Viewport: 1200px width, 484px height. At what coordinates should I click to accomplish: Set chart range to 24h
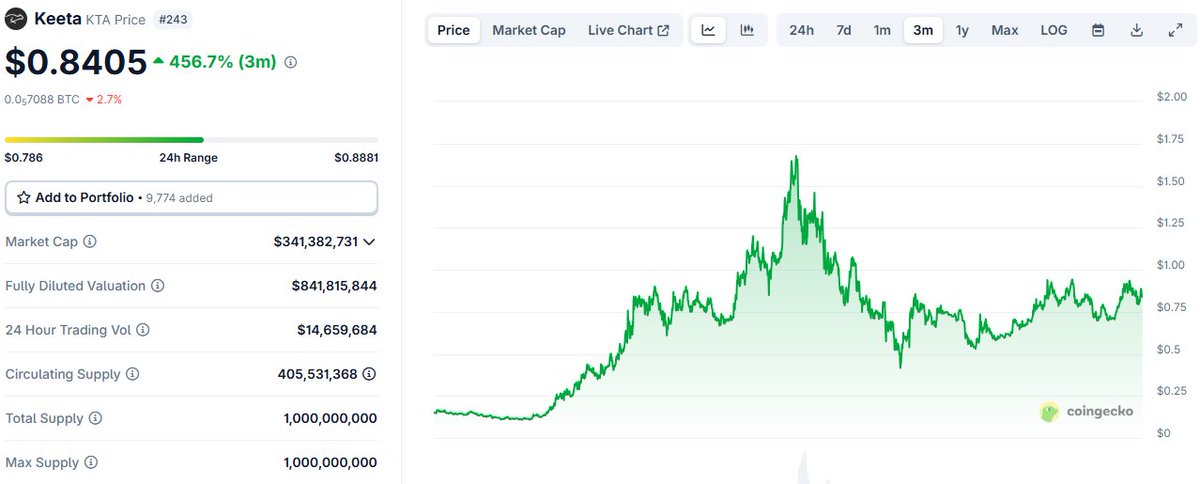pyautogui.click(x=801, y=30)
